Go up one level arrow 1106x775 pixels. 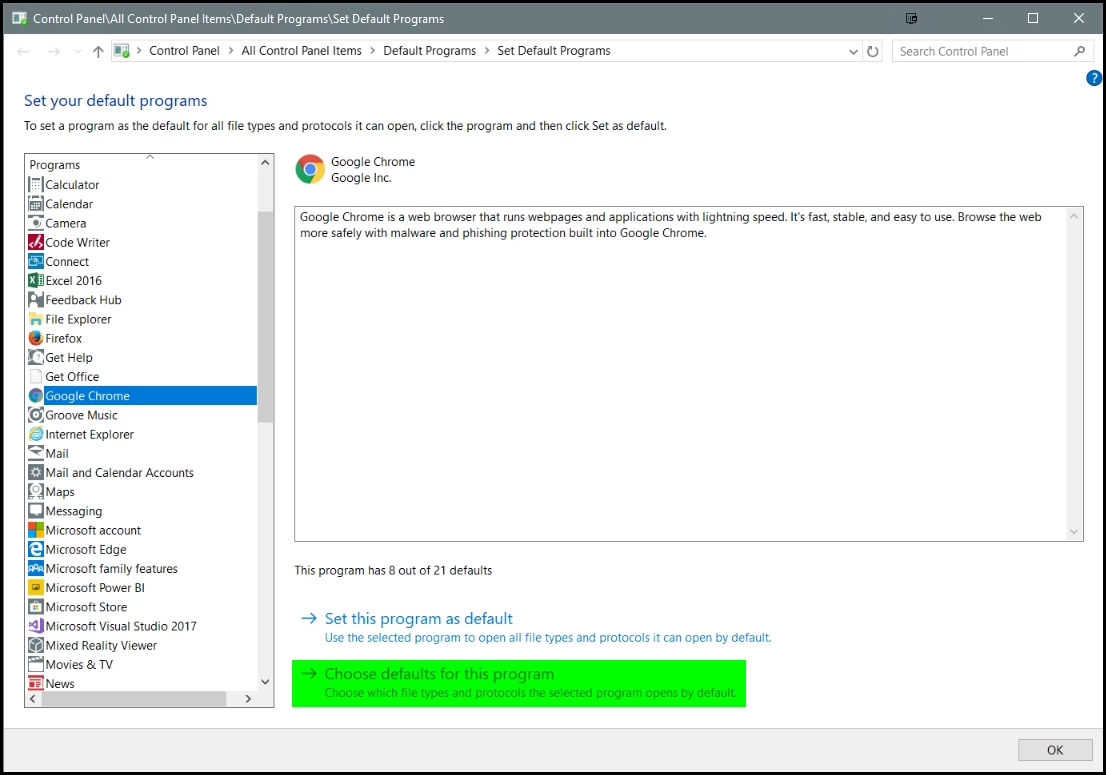(98, 51)
